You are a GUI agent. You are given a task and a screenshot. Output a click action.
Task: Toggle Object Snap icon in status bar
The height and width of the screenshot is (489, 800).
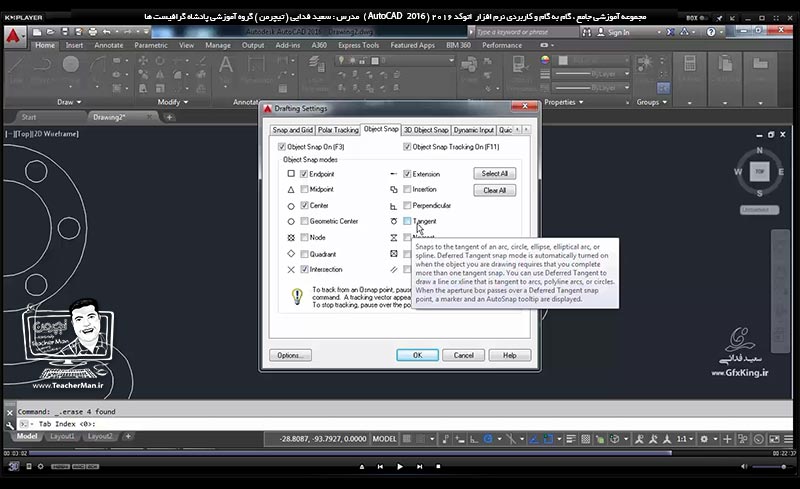tap(548, 438)
